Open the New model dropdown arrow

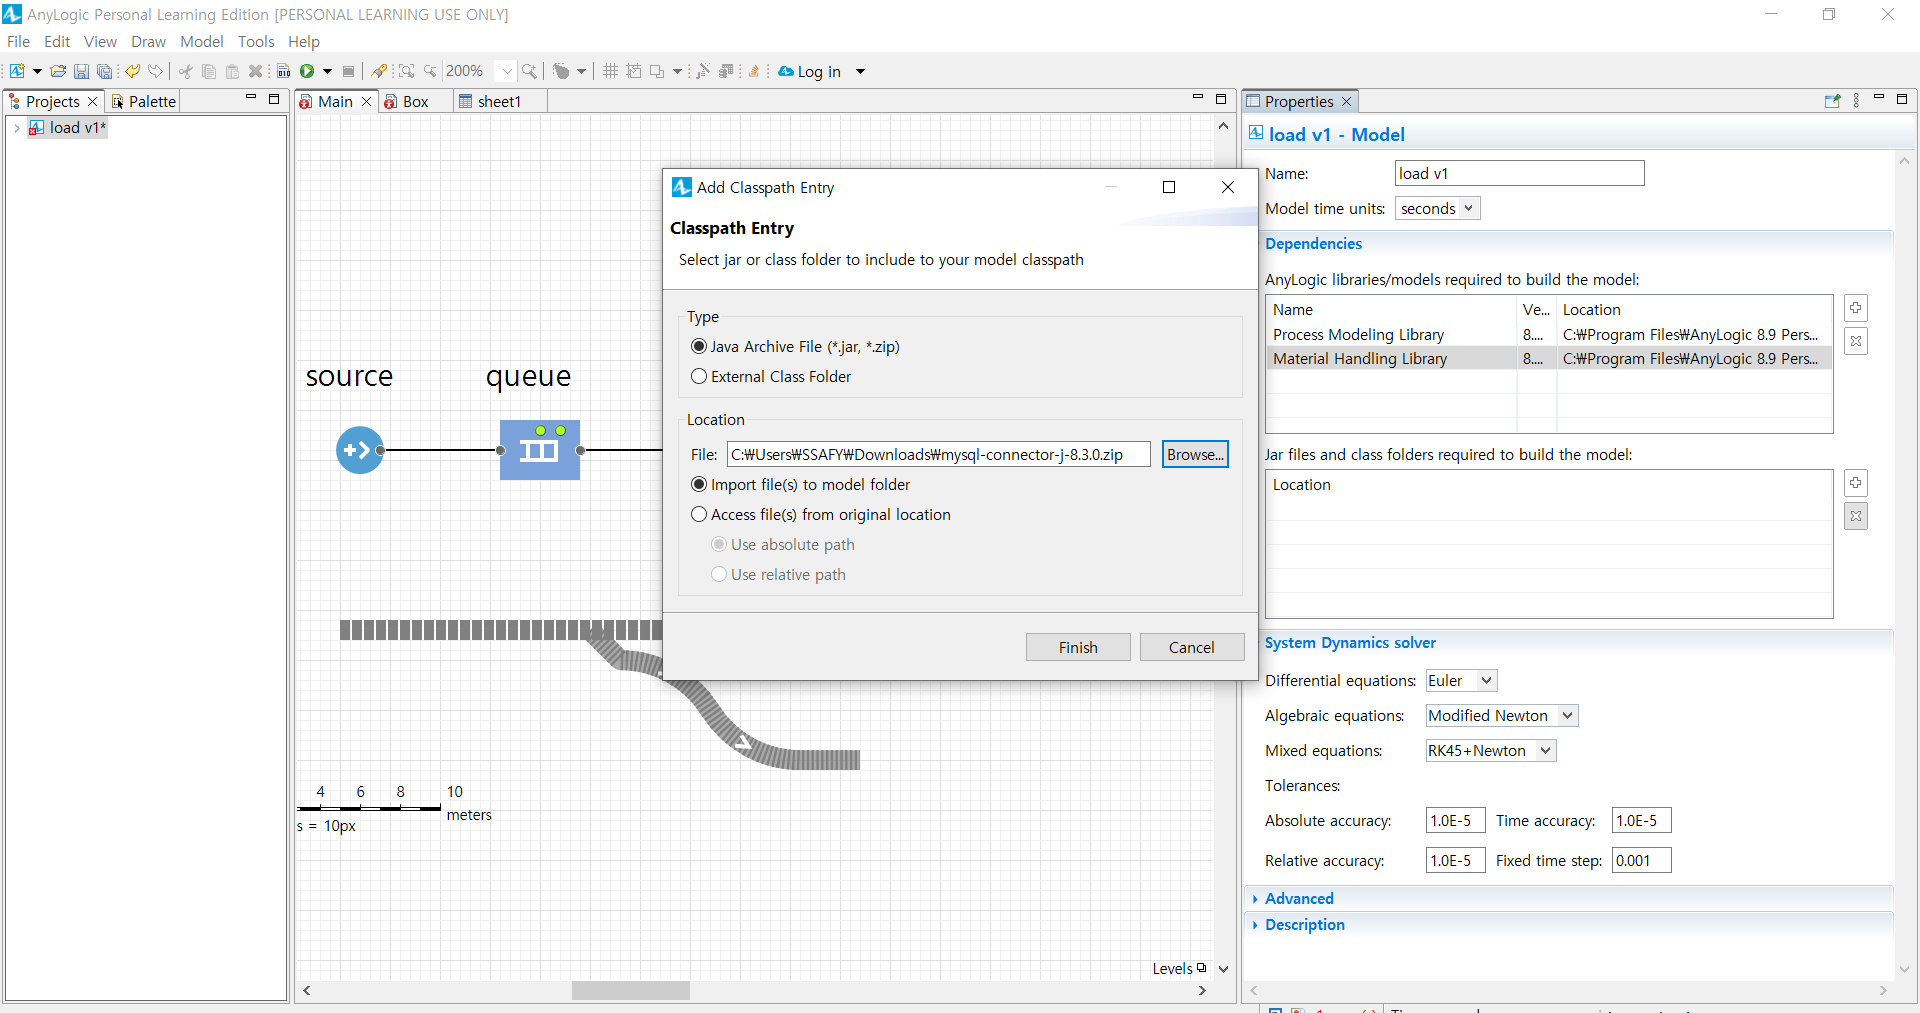coord(37,71)
